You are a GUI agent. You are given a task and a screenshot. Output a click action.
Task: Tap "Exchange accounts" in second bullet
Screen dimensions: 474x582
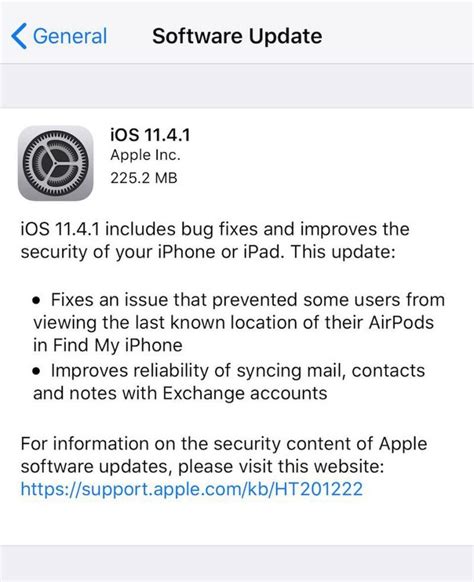click(245, 393)
